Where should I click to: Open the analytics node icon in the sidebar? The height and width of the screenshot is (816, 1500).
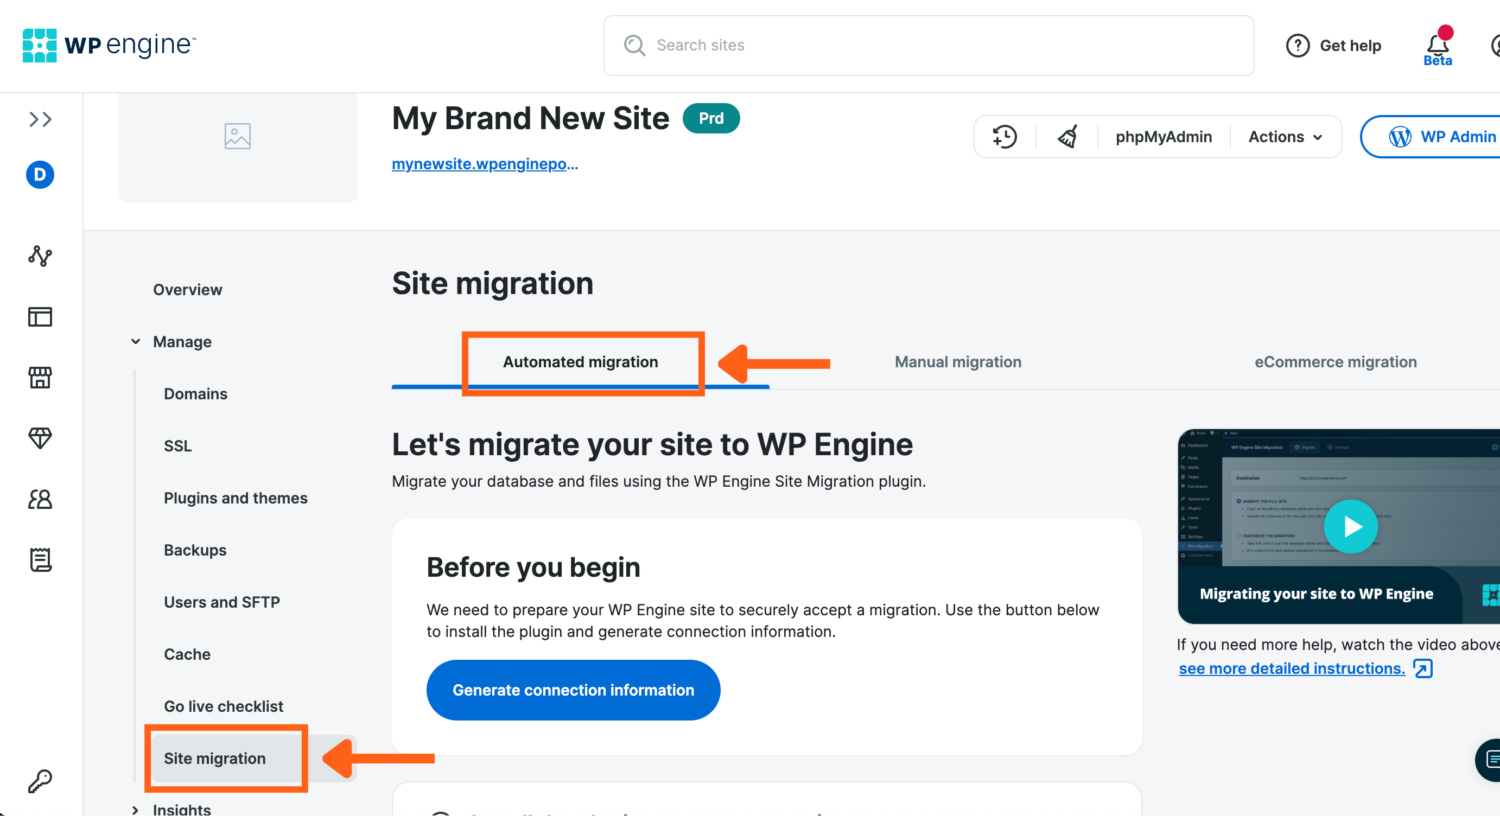(x=40, y=255)
